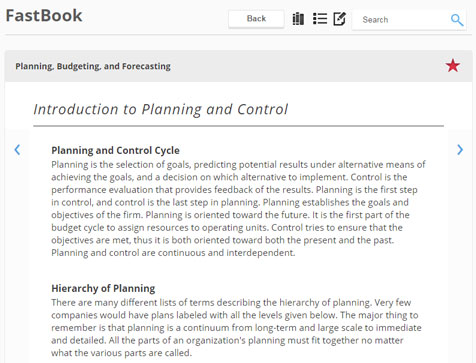Go to previous page with left chevron

(x=17, y=150)
